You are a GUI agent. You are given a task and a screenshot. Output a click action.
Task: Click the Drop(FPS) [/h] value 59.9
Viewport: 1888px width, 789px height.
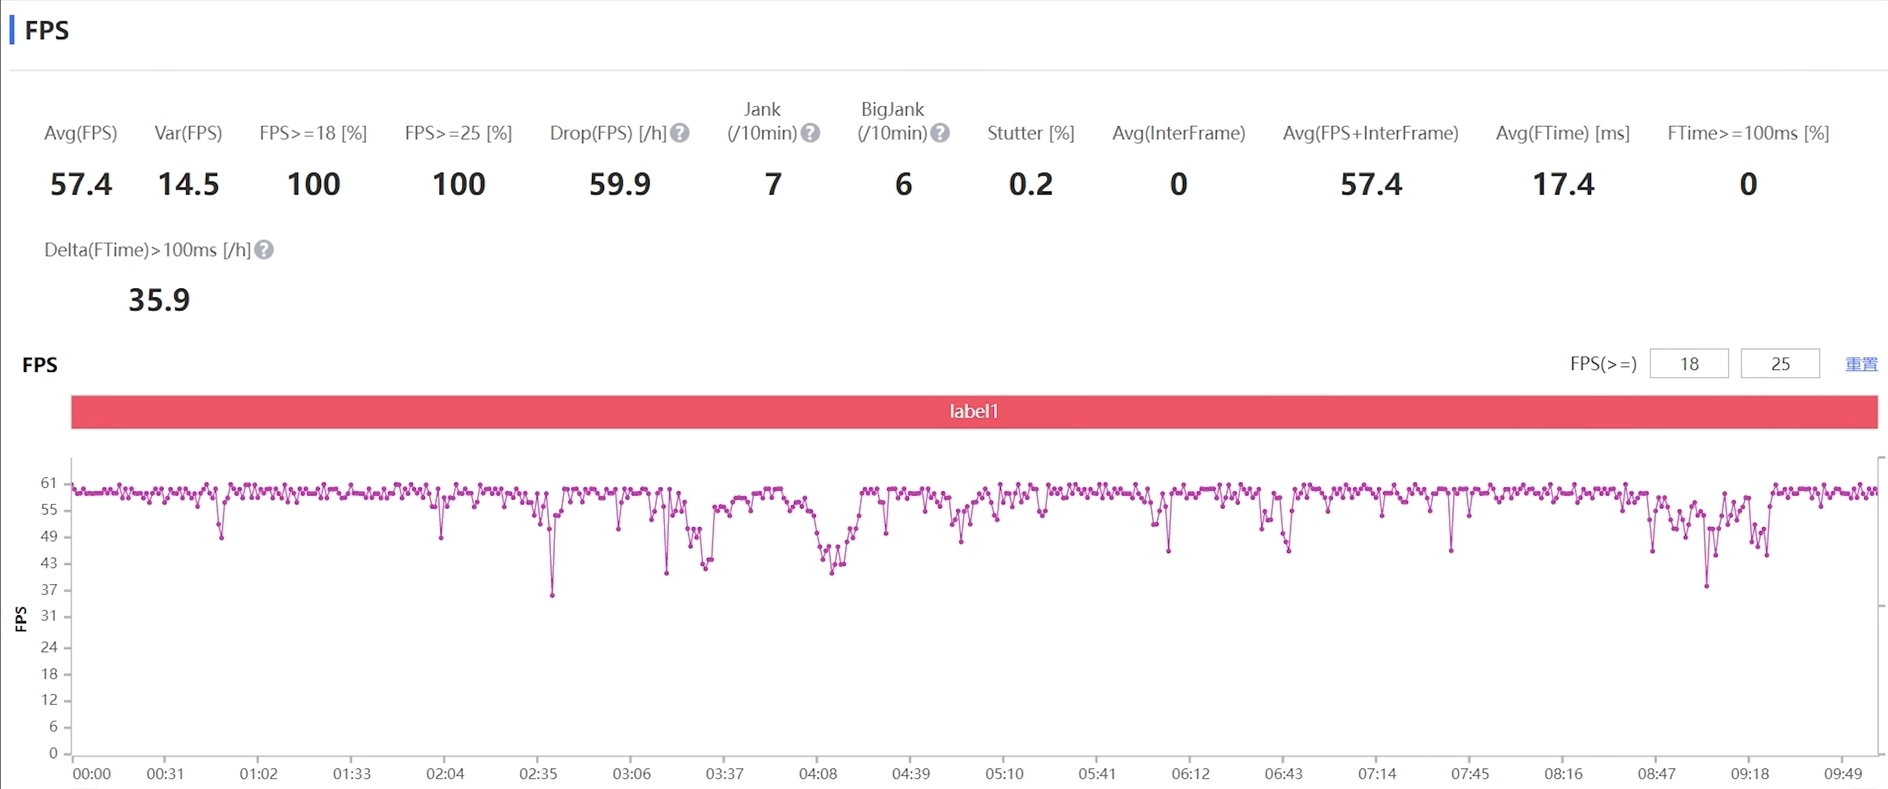click(620, 184)
